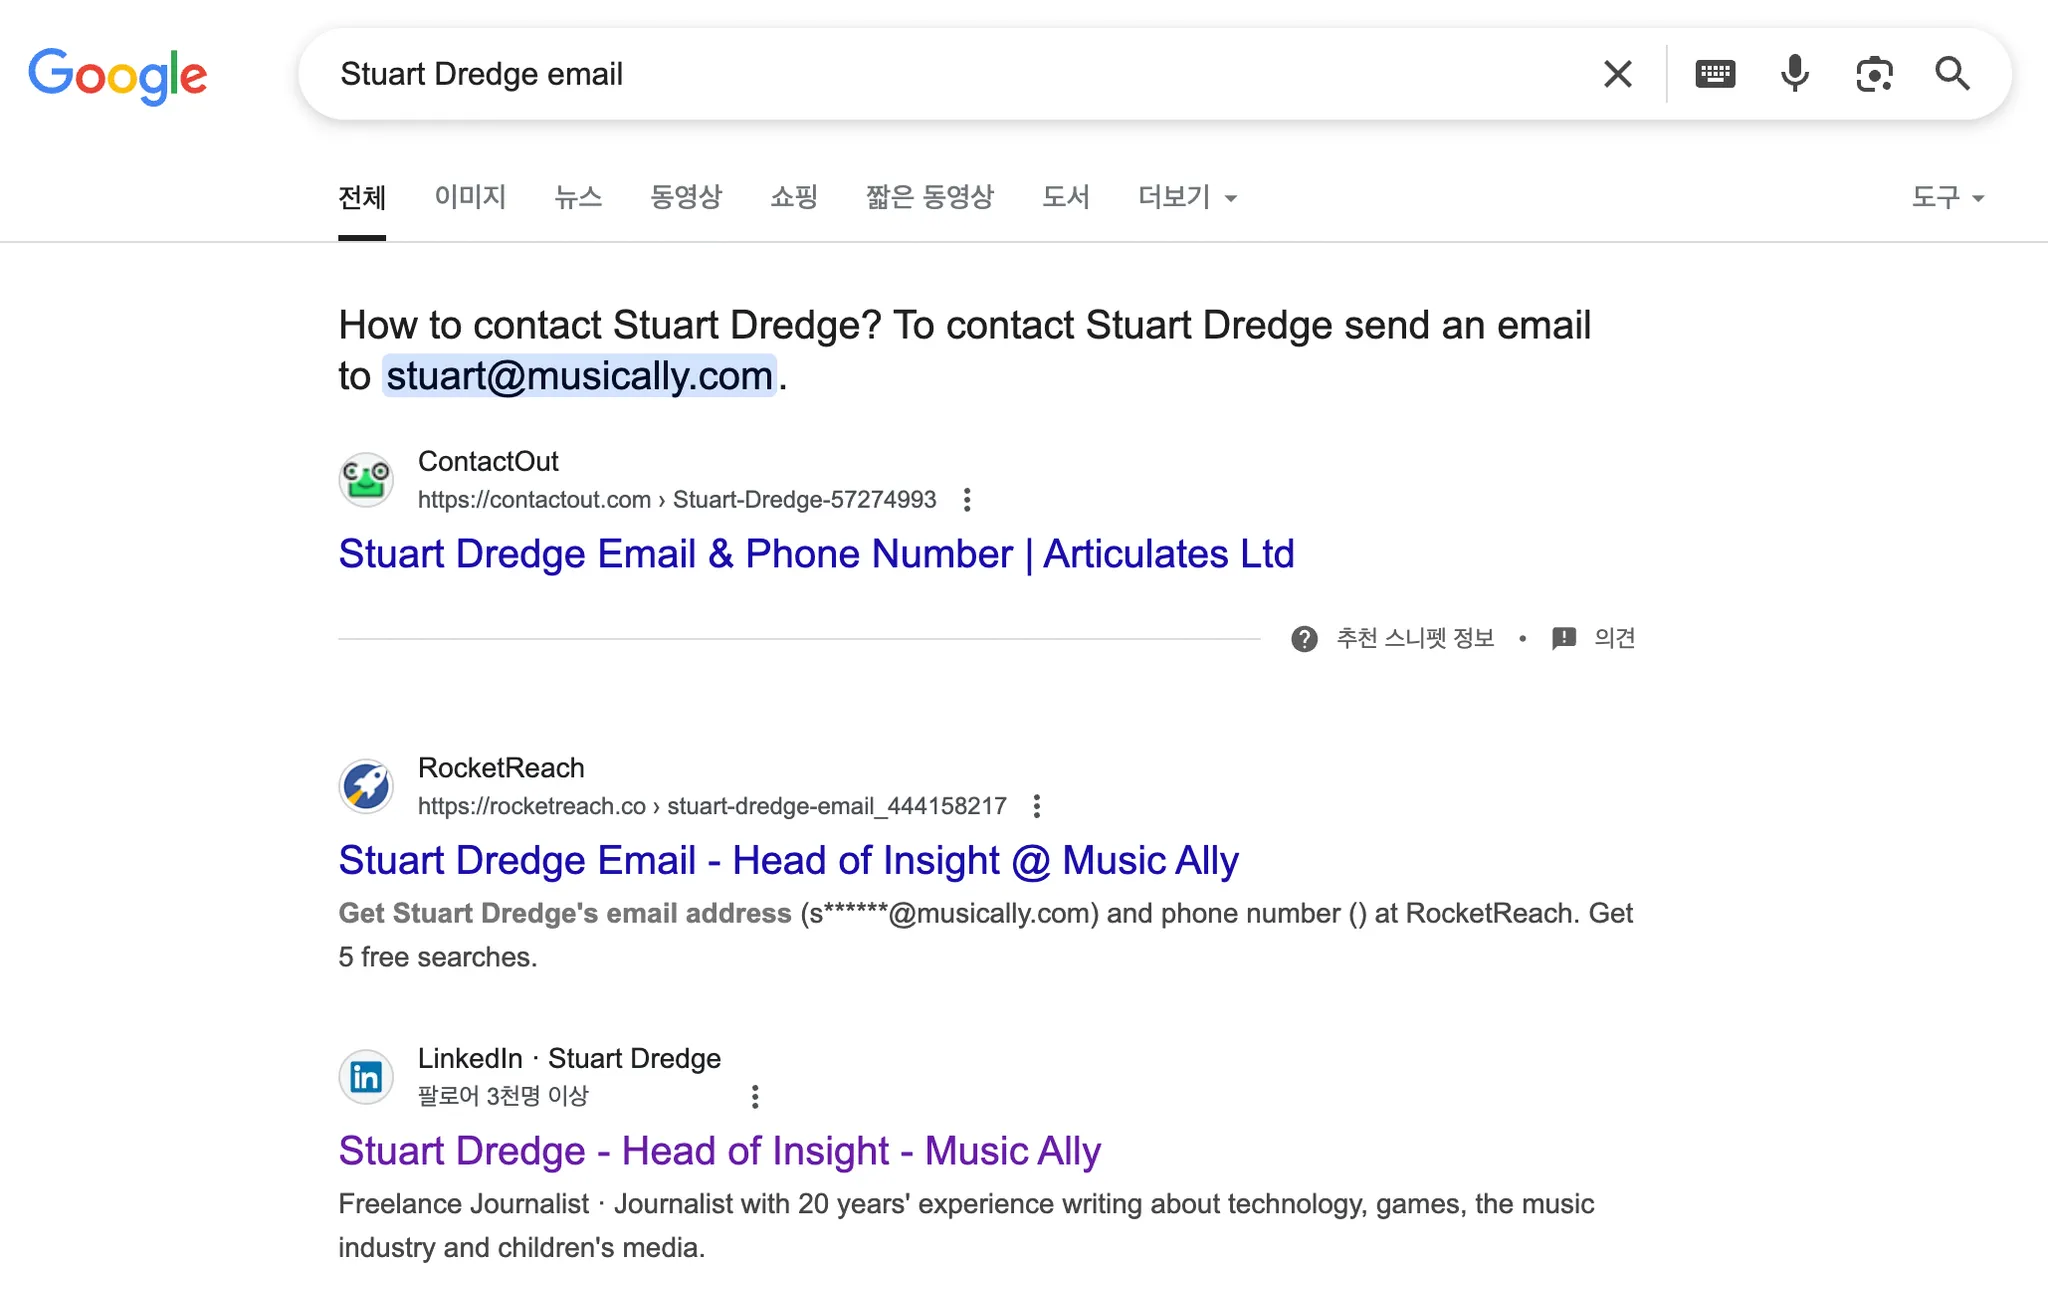Open the on-screen keyboard input tool
The width and height of the screenshot is (2048, 1302).
pos(1715,74)
